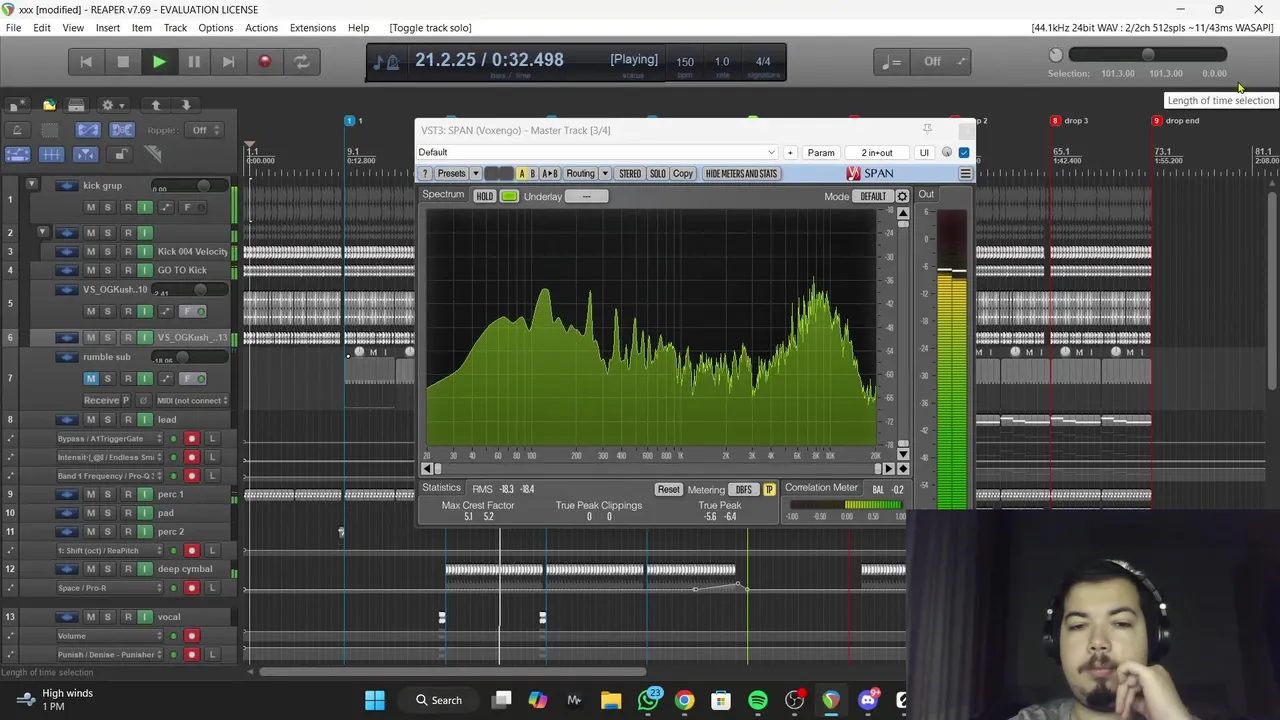Arm the transport Record button

264,62
